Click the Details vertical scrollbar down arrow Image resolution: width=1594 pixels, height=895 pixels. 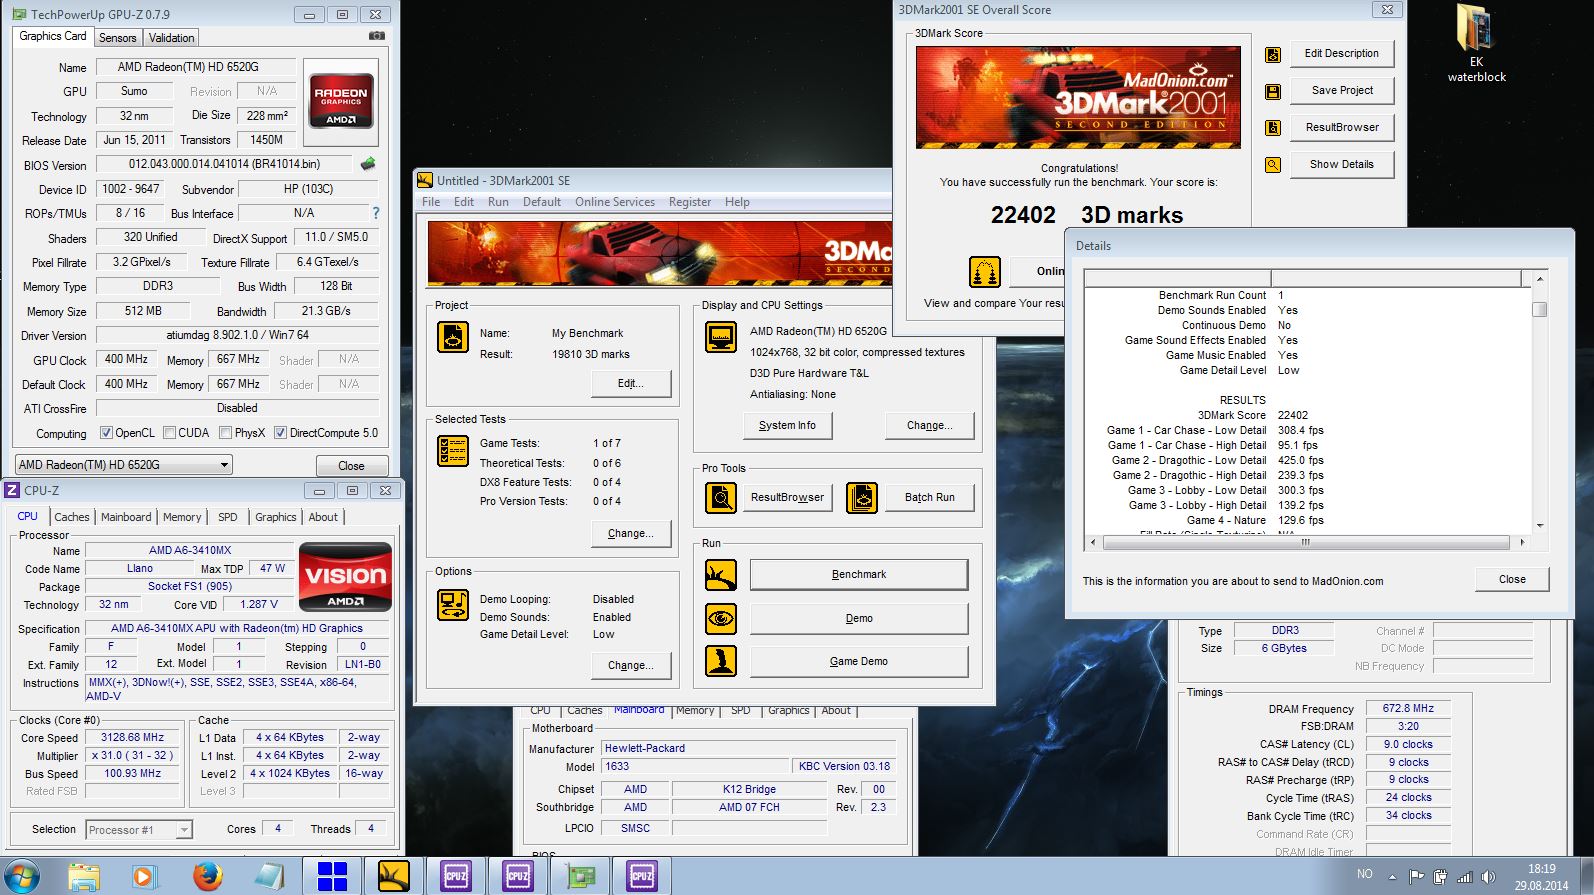point(1540,525)
